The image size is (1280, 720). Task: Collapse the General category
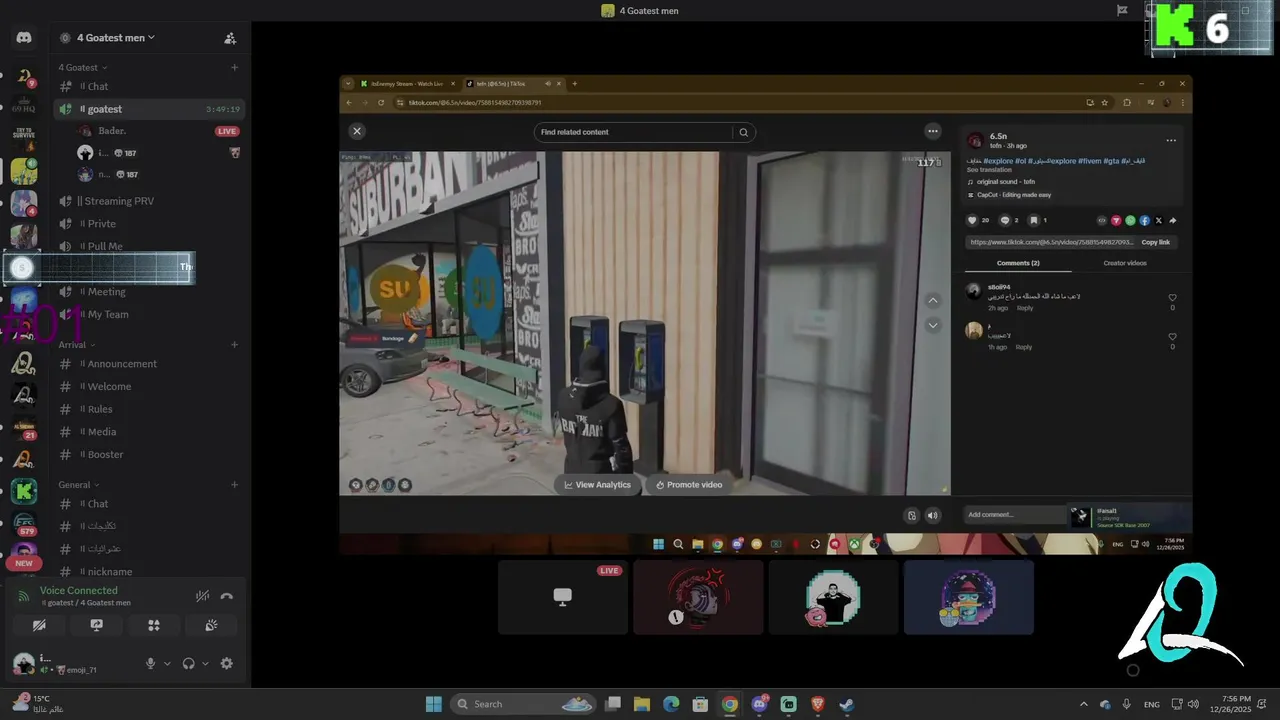tap(78, 484)
